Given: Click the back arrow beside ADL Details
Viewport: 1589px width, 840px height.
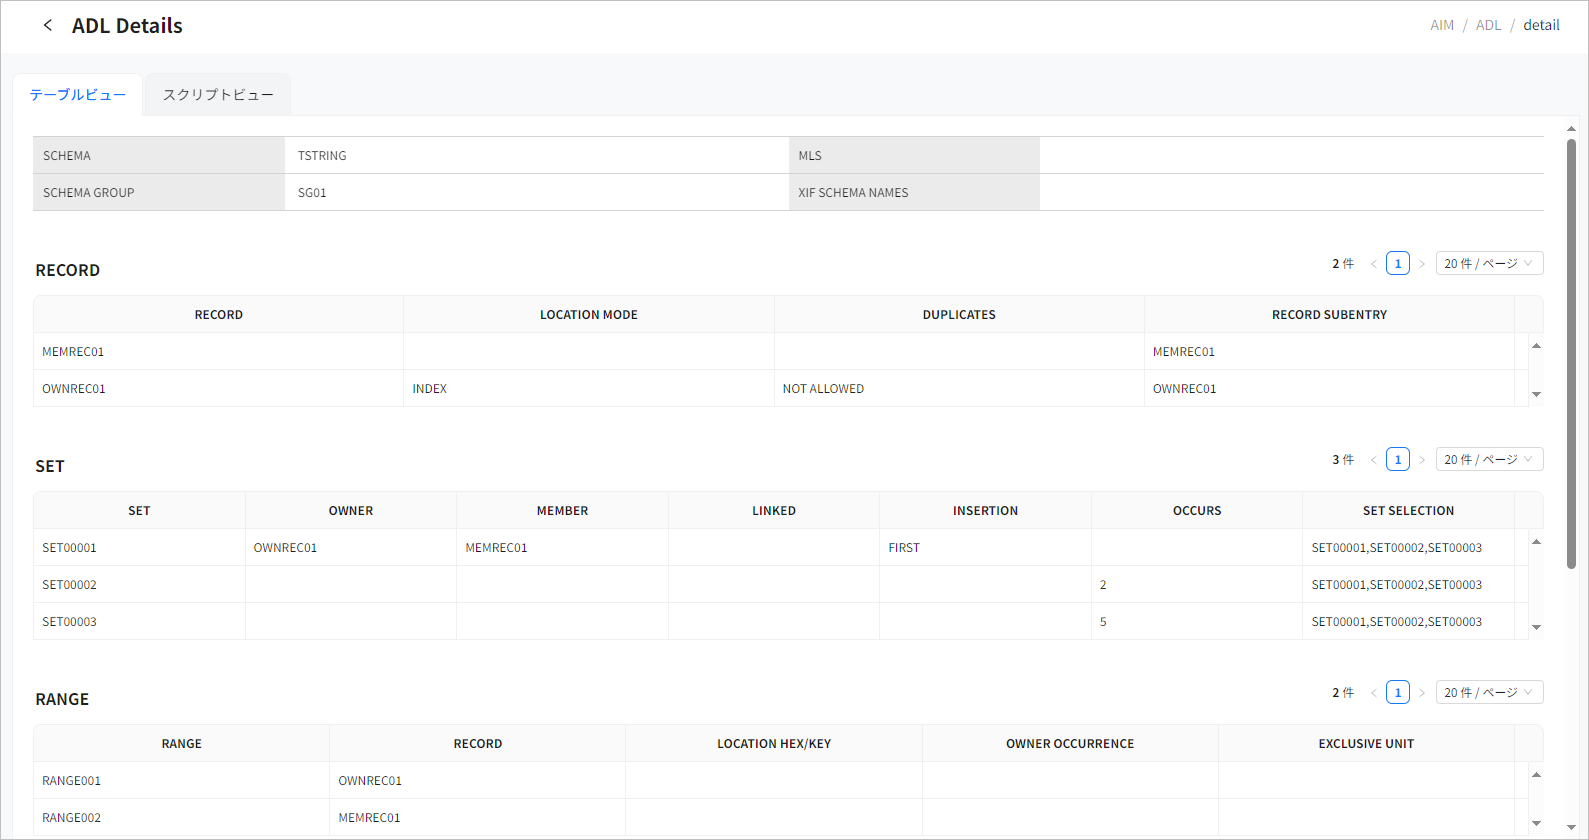Looking at the screenshot, I should click(47, 25).
